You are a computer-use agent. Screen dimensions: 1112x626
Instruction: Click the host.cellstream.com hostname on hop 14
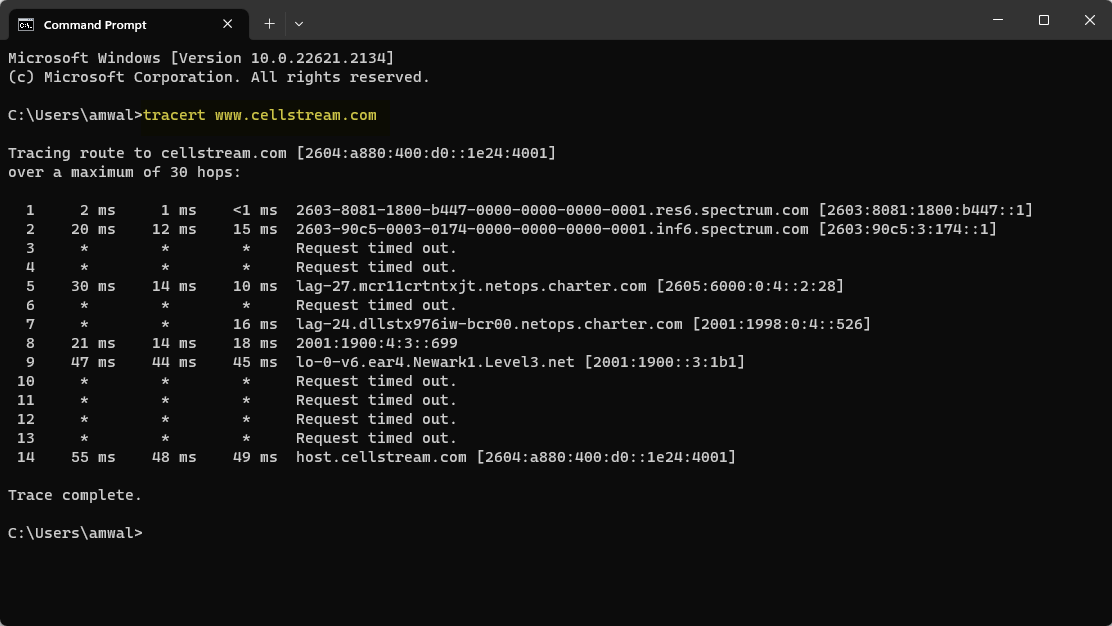point(381,457)
